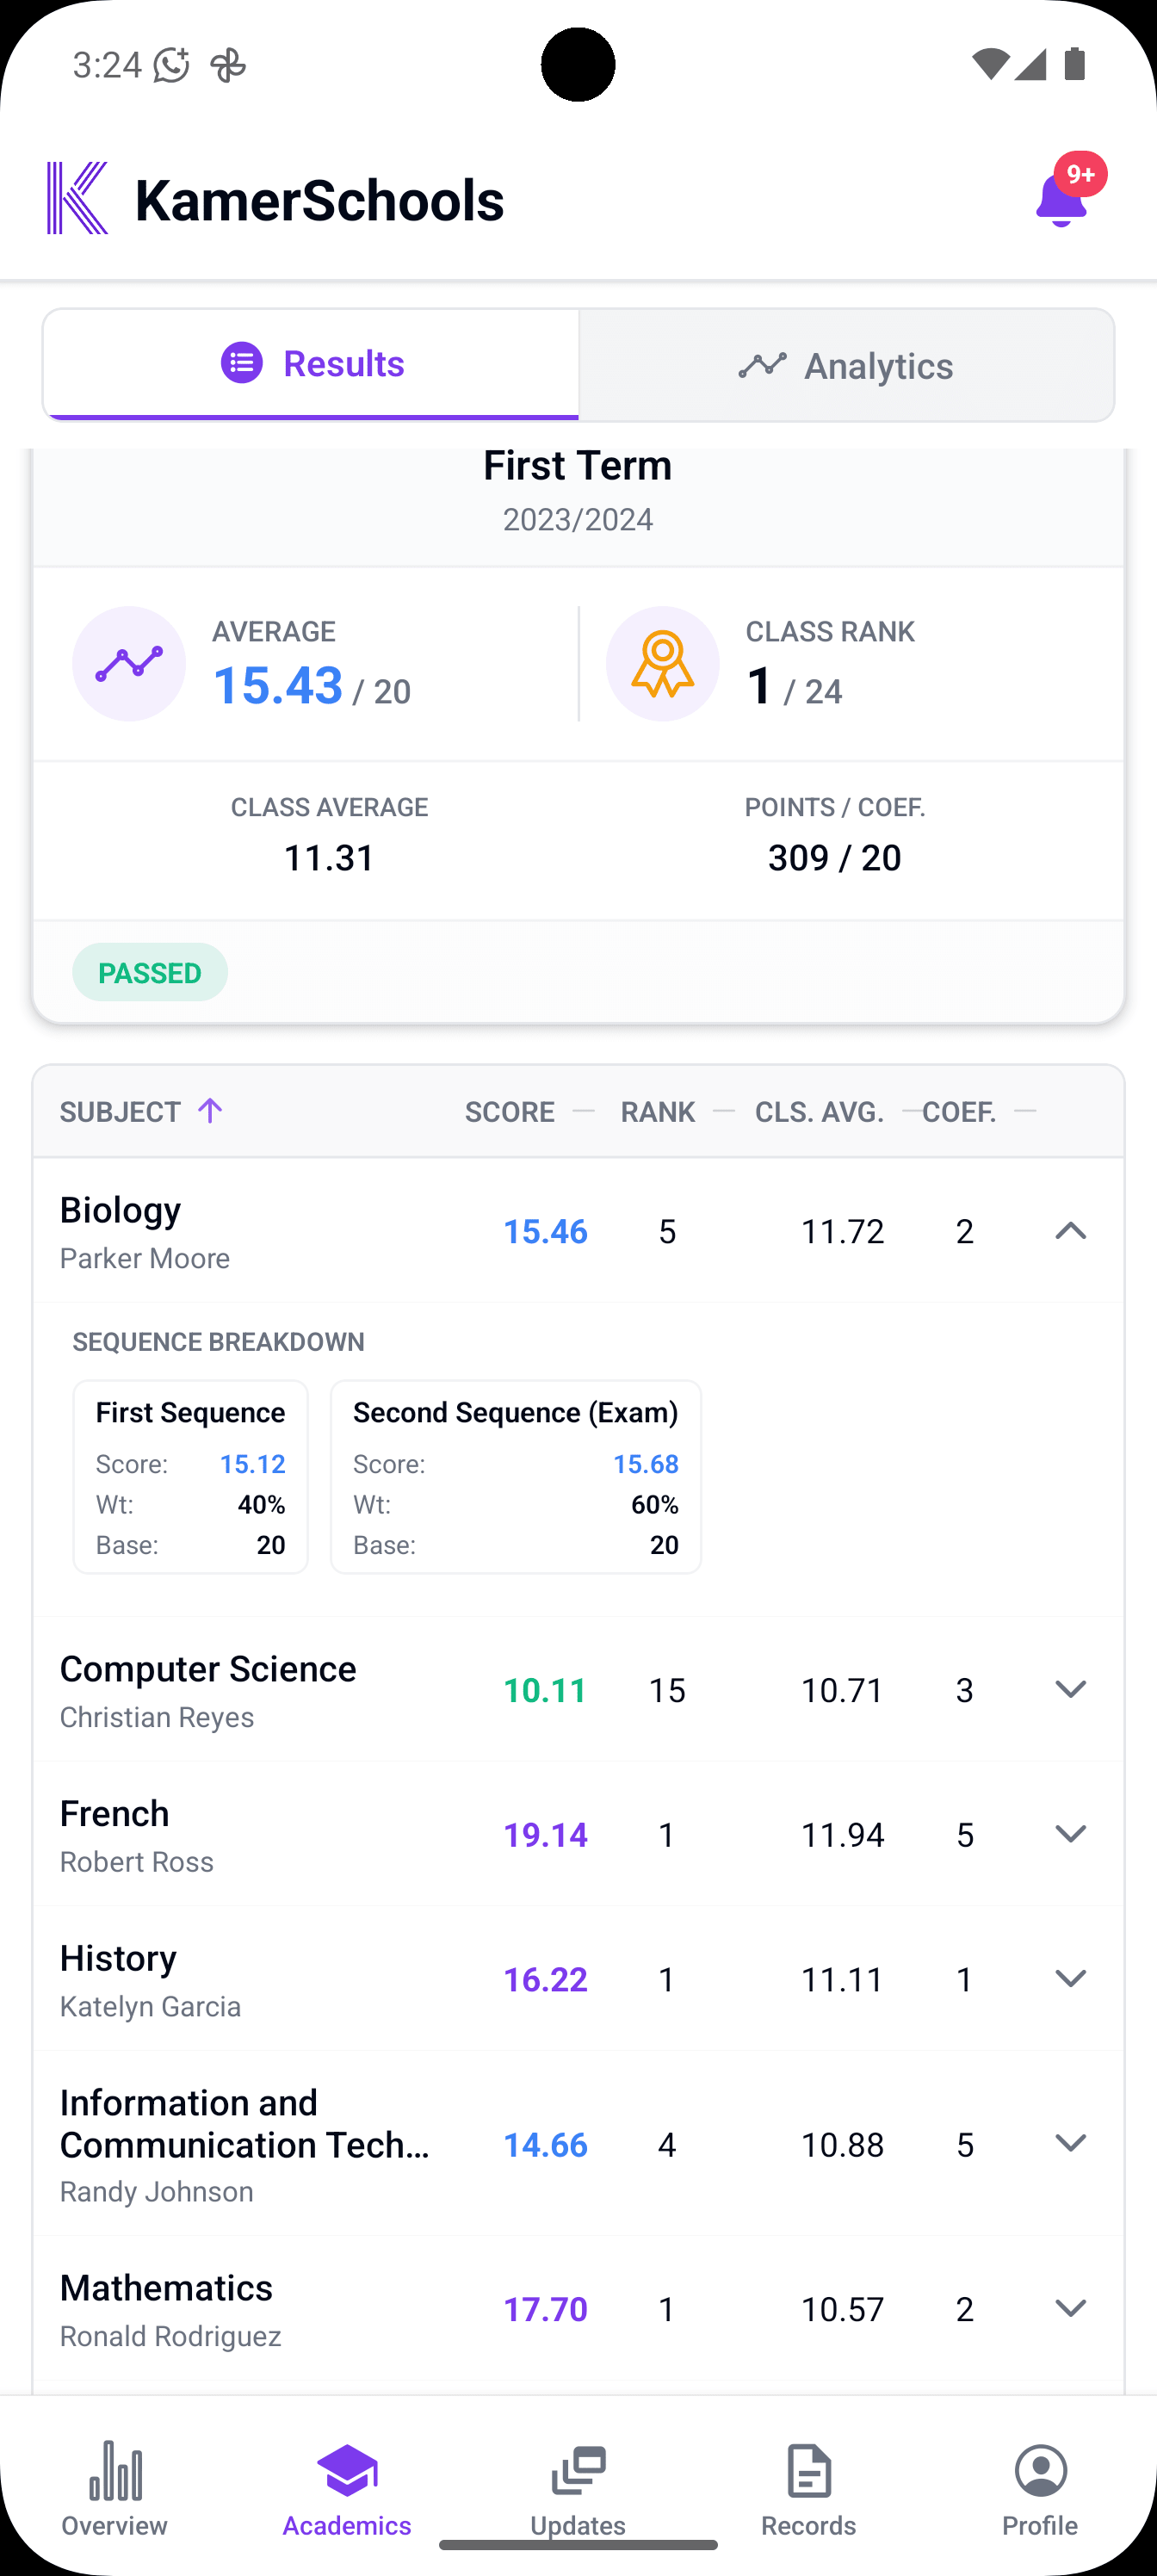Switch to the Analytics tab

(x=846, y=365)
